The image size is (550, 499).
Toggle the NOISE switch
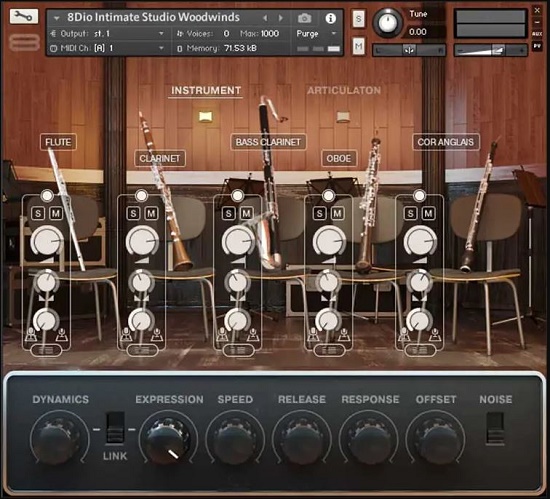[495, 429]
